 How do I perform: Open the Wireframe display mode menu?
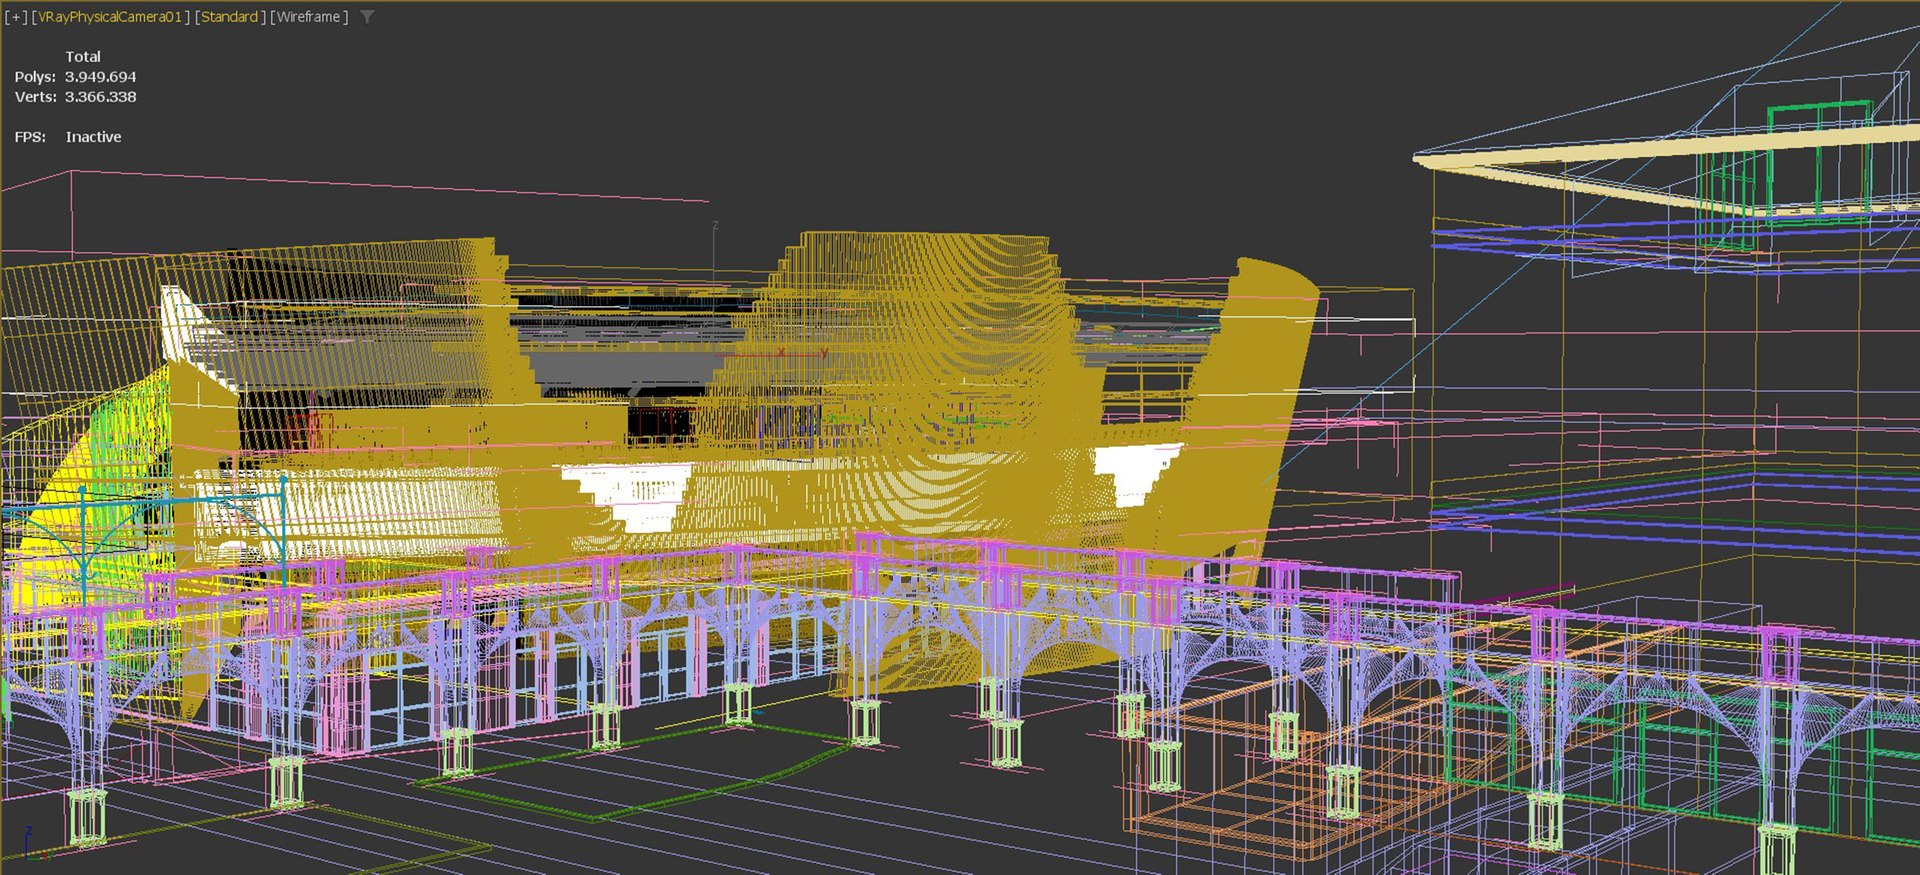pyautogui.click(x=309, y=17)
